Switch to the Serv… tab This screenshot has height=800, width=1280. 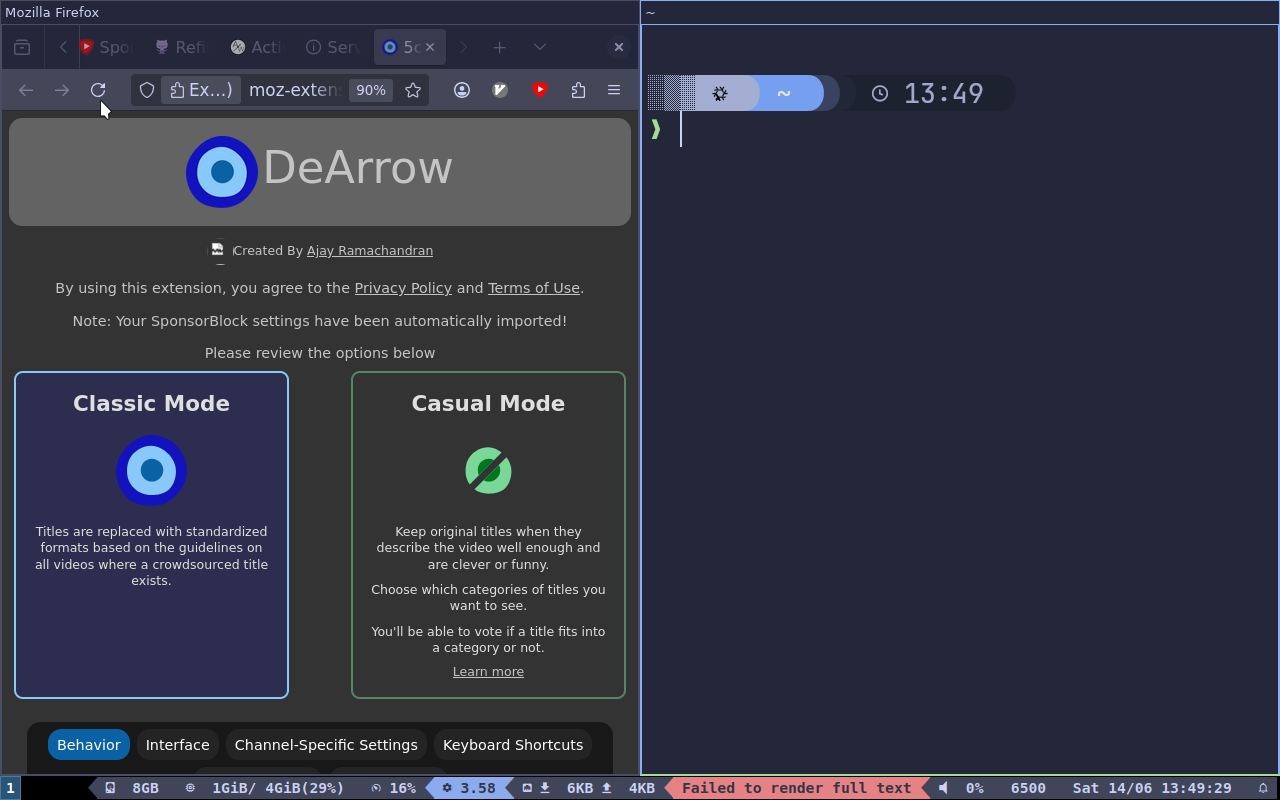[332, 47]
